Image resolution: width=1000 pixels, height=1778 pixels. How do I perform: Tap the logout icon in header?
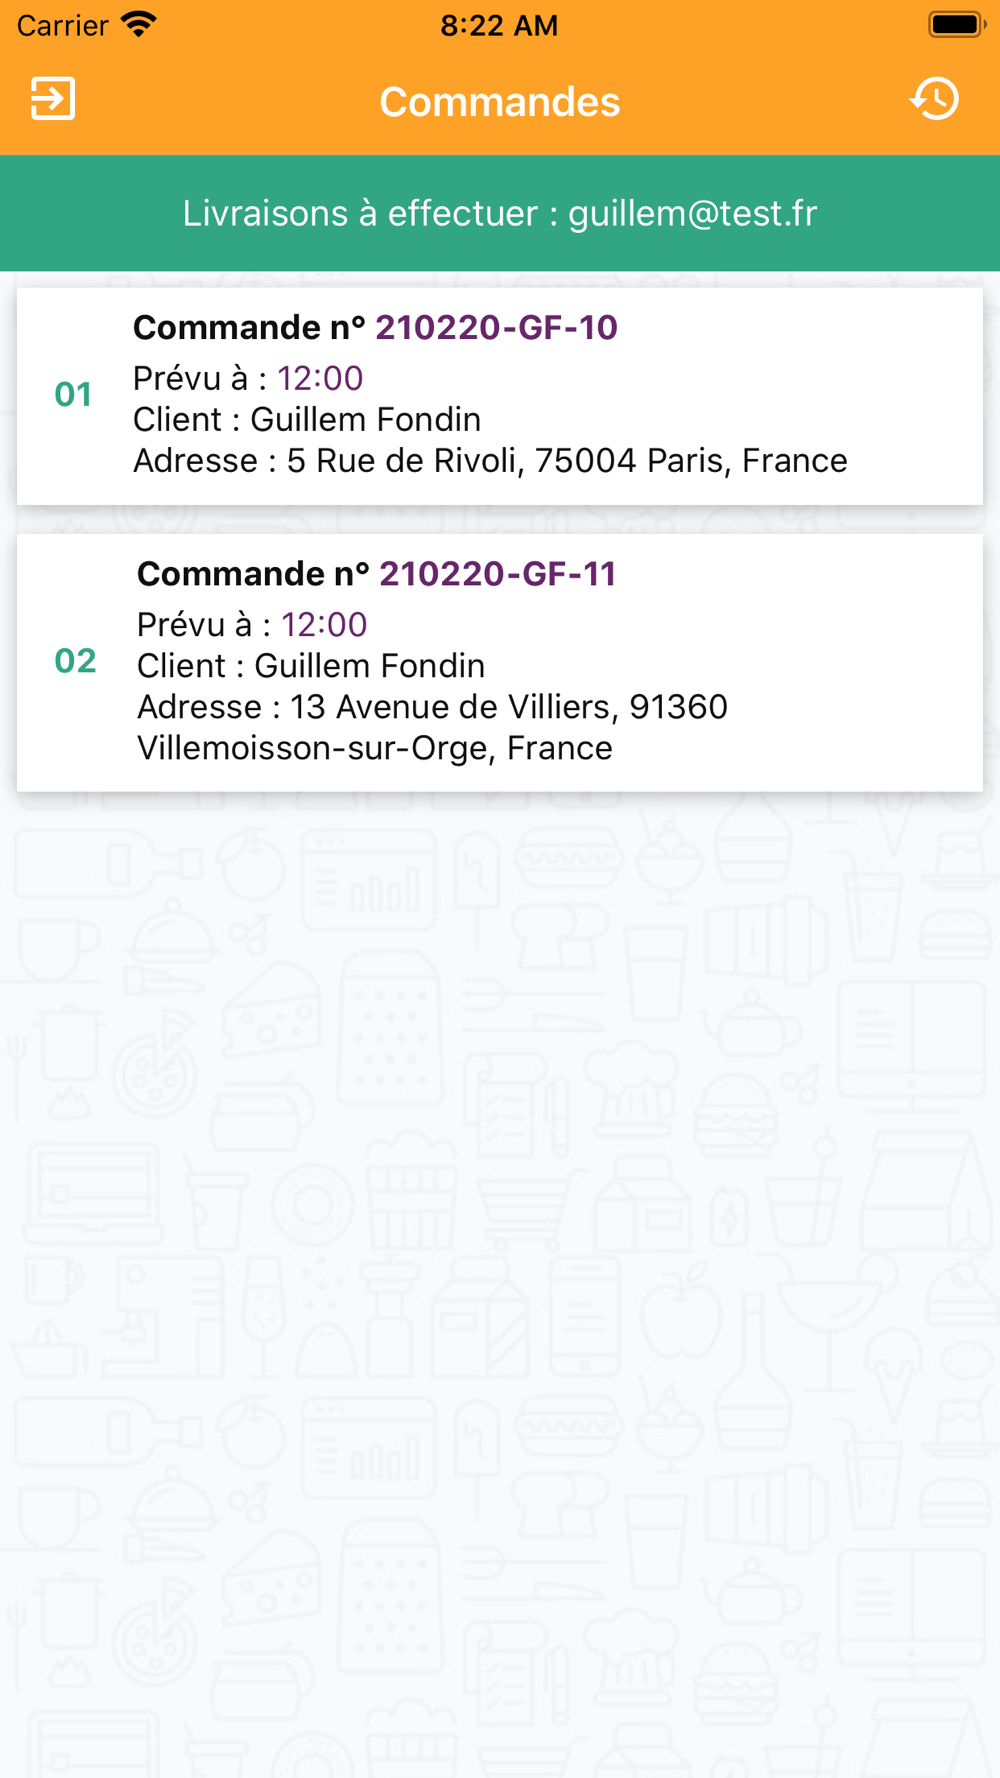click(x=53, y=99)
